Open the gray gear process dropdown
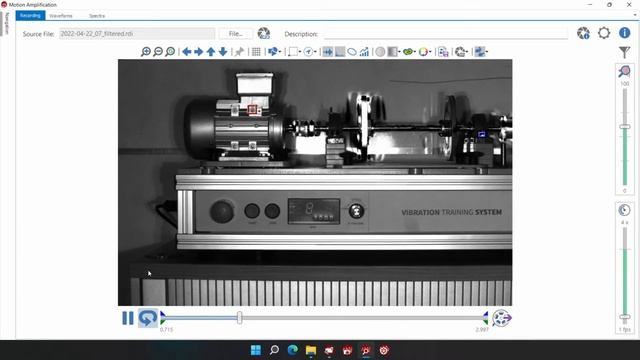This screenshot has width=640, height=360. click(462, 52)
